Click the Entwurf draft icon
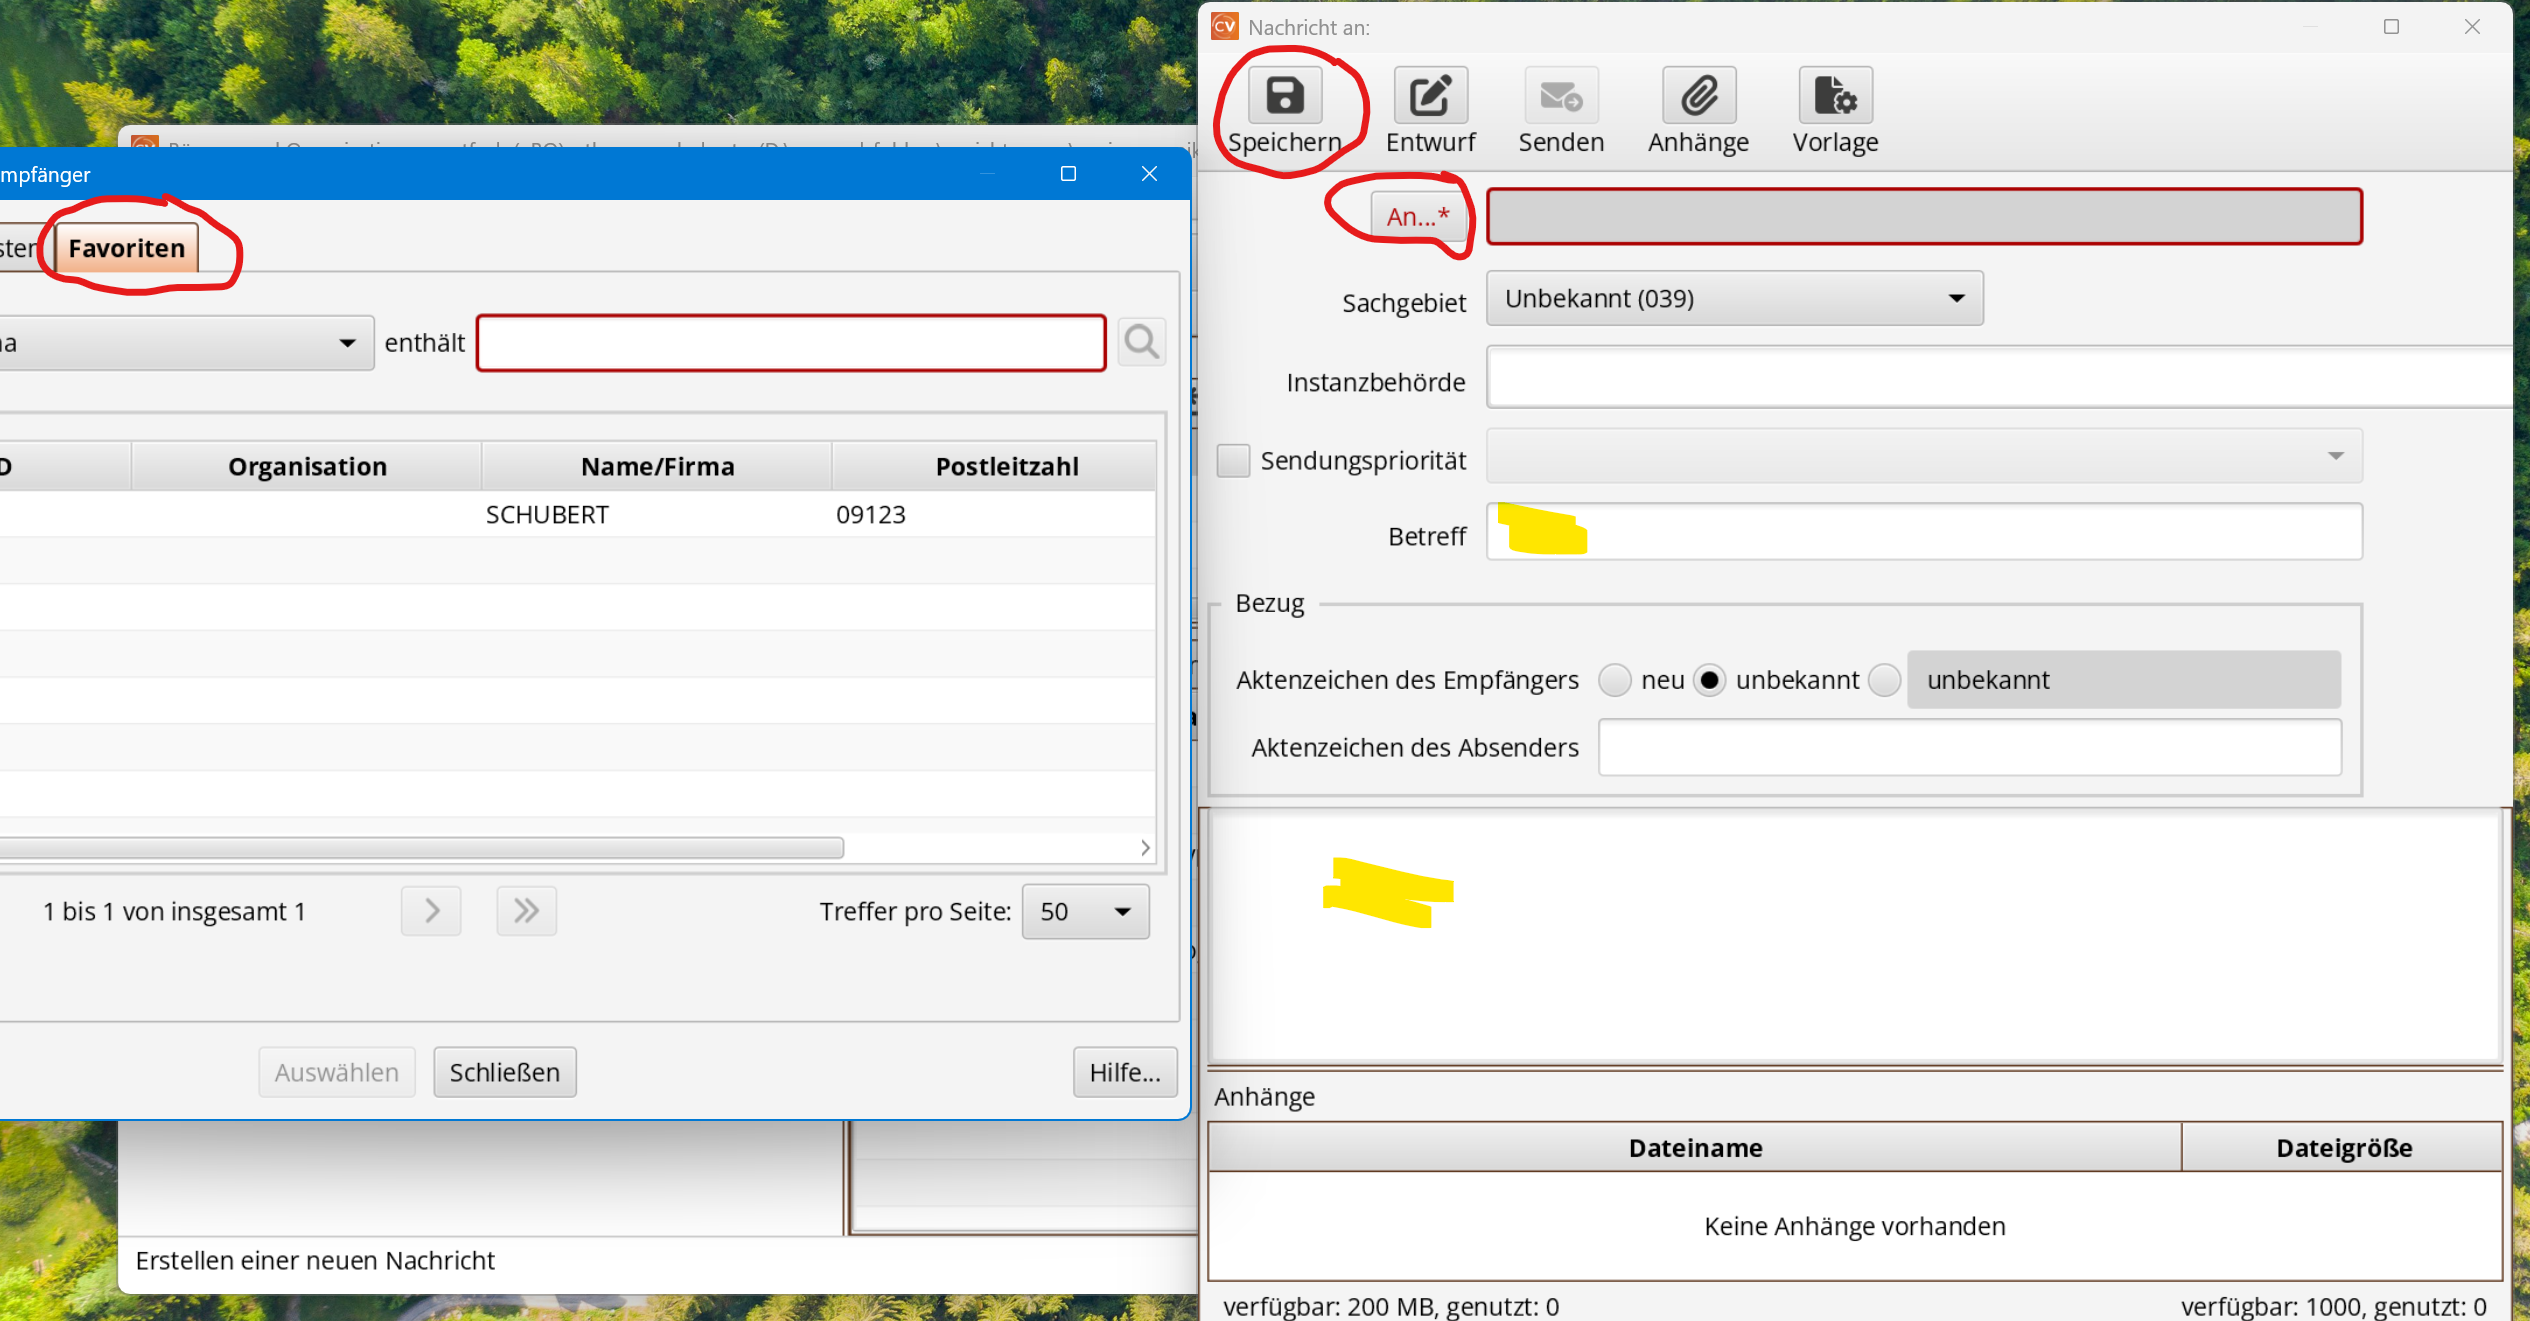Viewport: 2530px width, 1321px height. point(1430,97)
